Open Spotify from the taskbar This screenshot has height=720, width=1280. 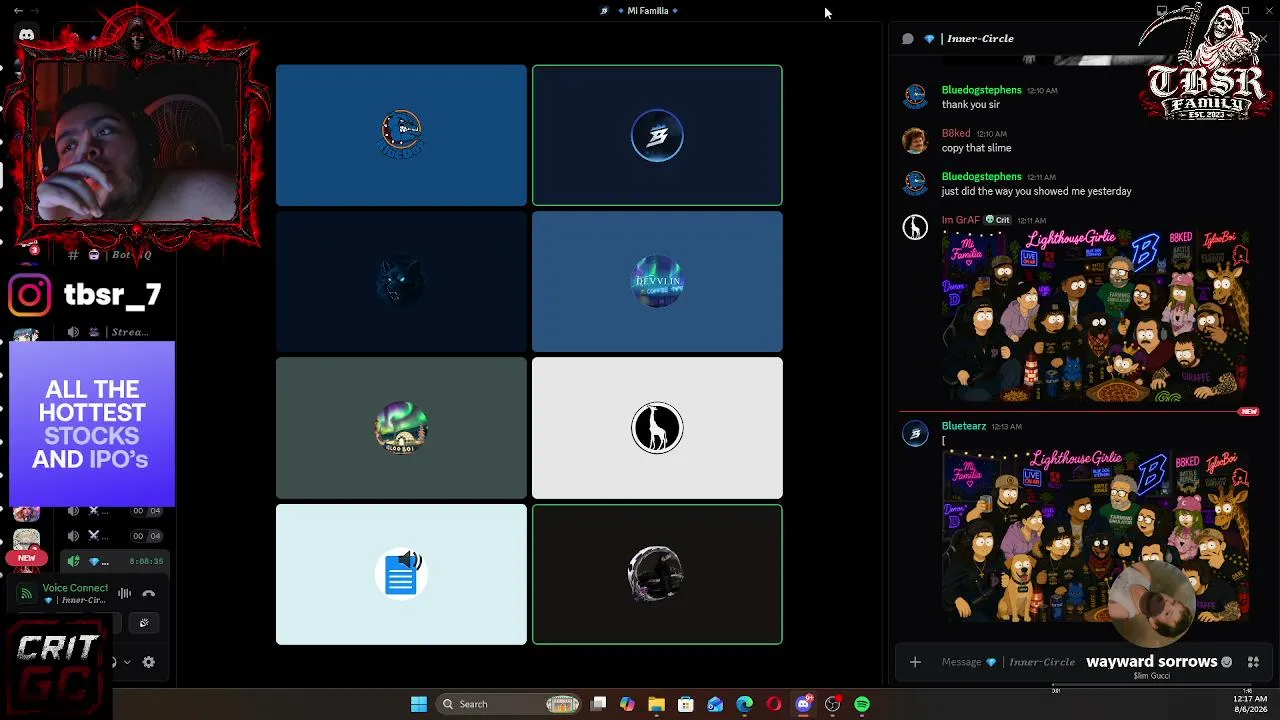tap(862, 704)
